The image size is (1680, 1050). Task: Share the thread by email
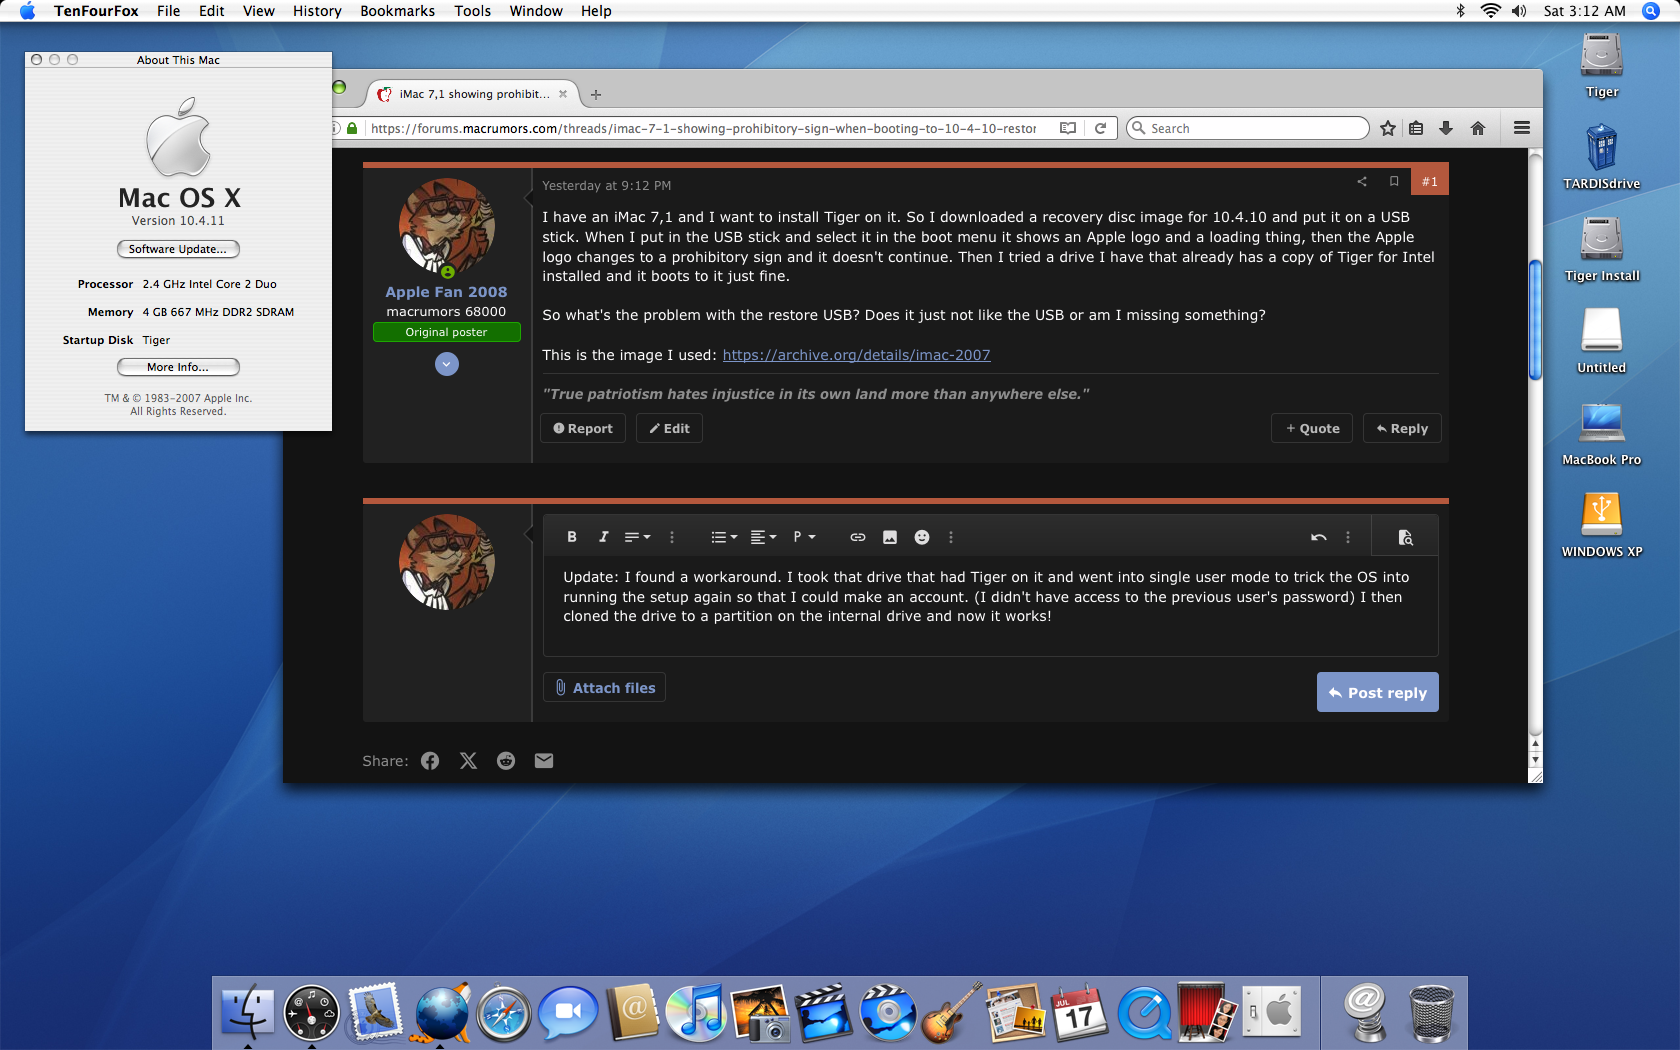coord(544,761)
